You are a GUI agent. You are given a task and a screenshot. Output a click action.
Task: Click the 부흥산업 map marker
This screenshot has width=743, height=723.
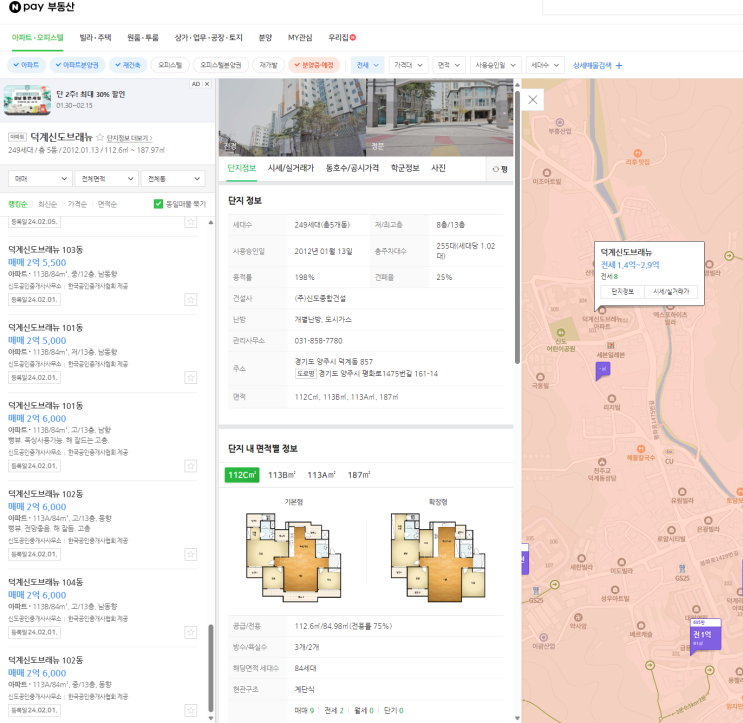[x=560, y=121]
